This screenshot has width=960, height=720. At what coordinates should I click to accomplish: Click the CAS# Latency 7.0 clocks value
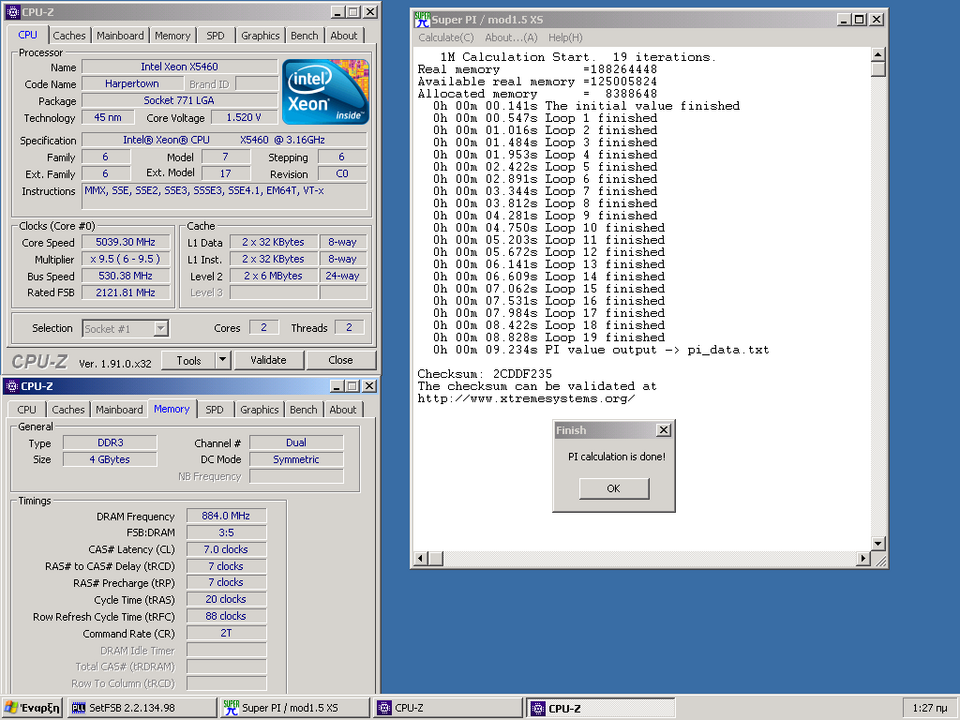(226, 550)
